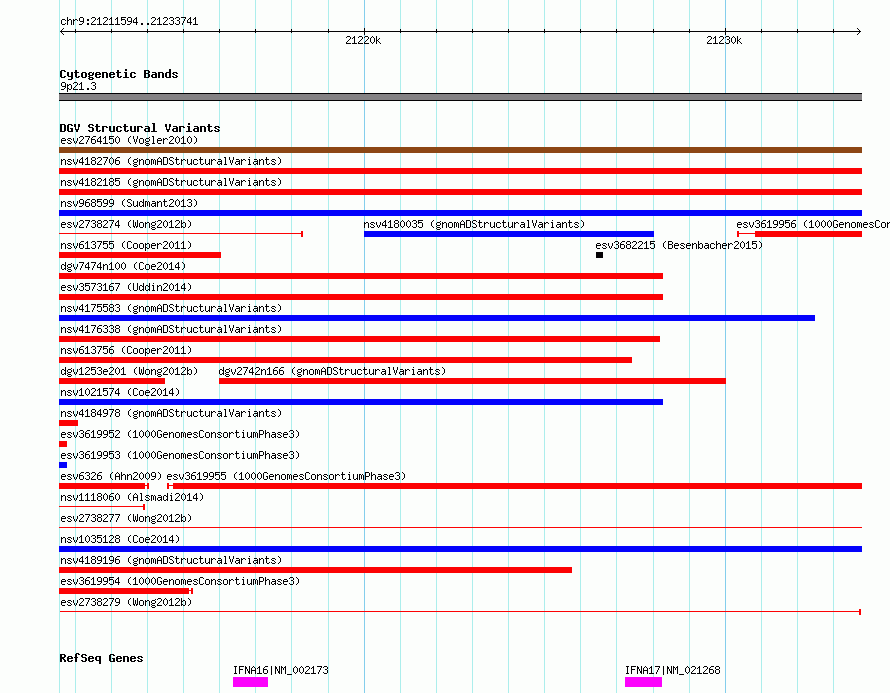890x693 pixels.
Task: Select the red dgv2742n166 variant bar
Action: 472,381
